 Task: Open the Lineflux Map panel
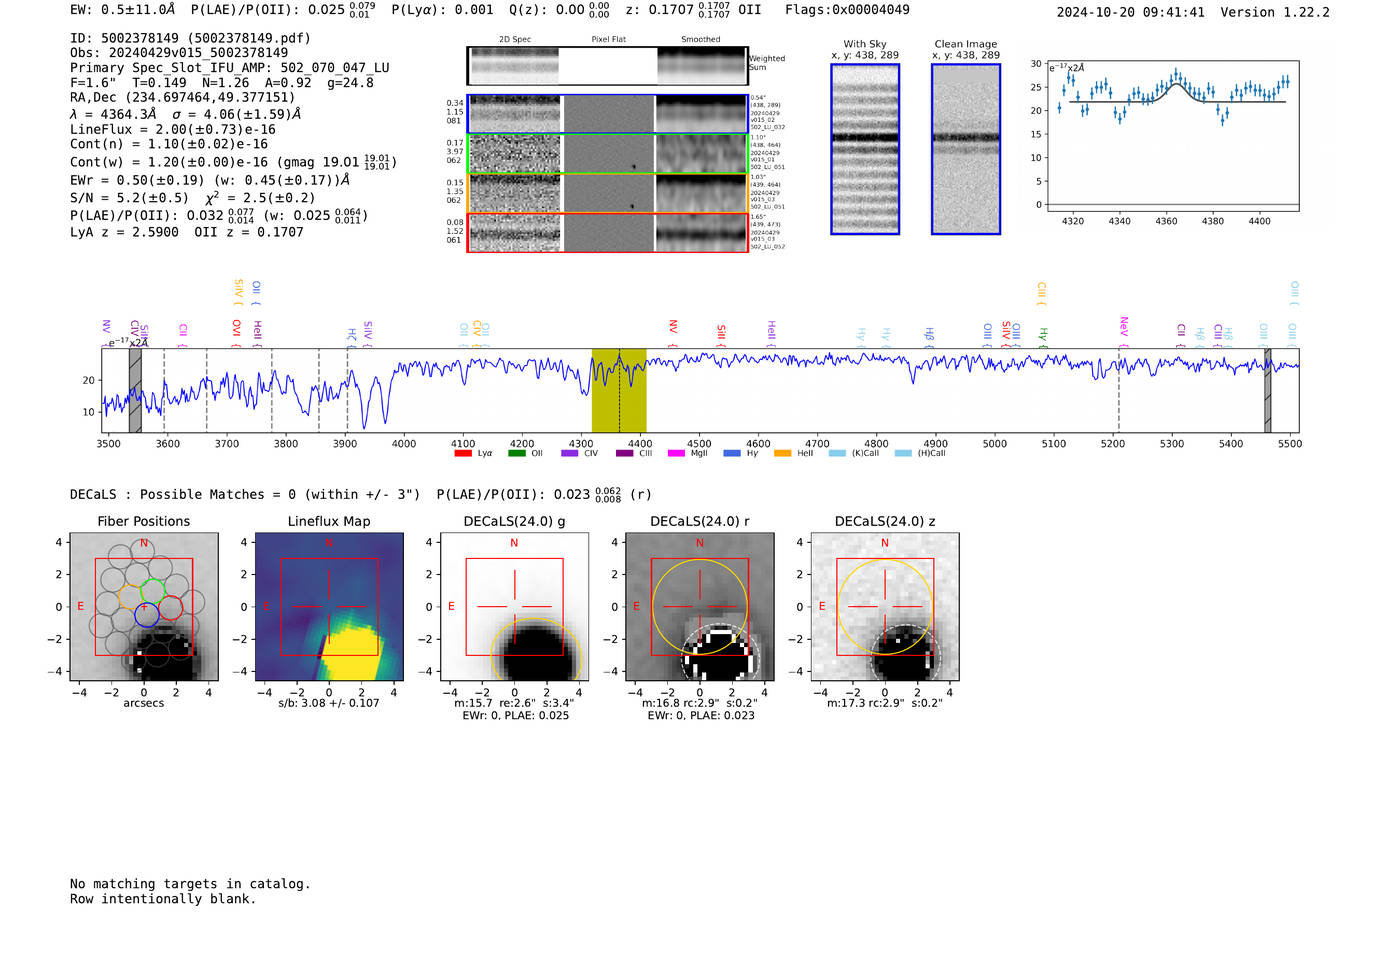(x=329, y=606)
